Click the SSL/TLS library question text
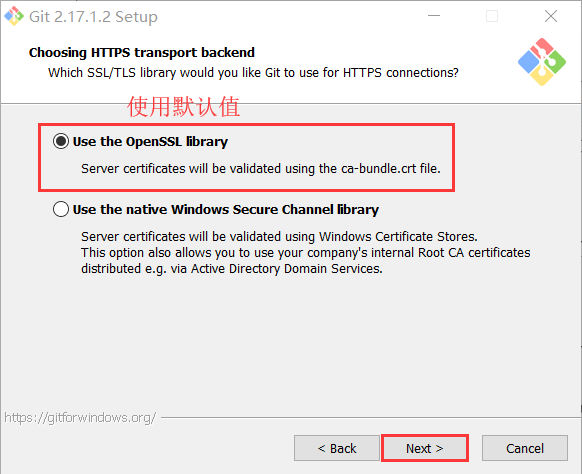Image resolution: width=582 pixels, height=474 pixels. (x=253, y=73)
